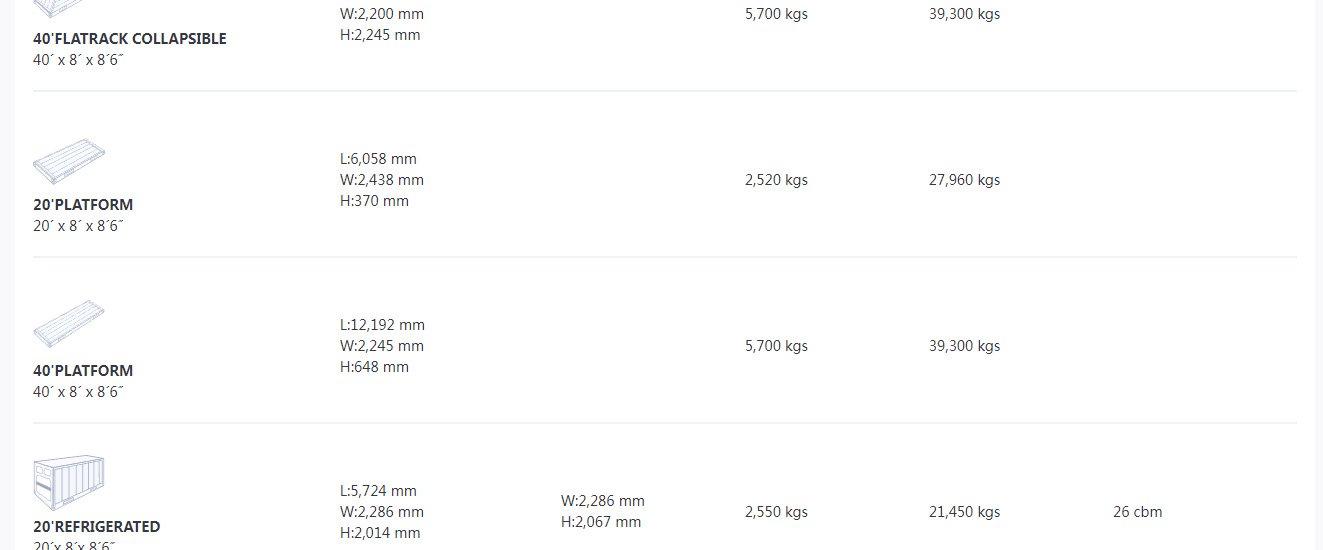Screen dimensions: 1323x550
Task: Click the 2,520 kgs tare weight value
Action: 776,180
